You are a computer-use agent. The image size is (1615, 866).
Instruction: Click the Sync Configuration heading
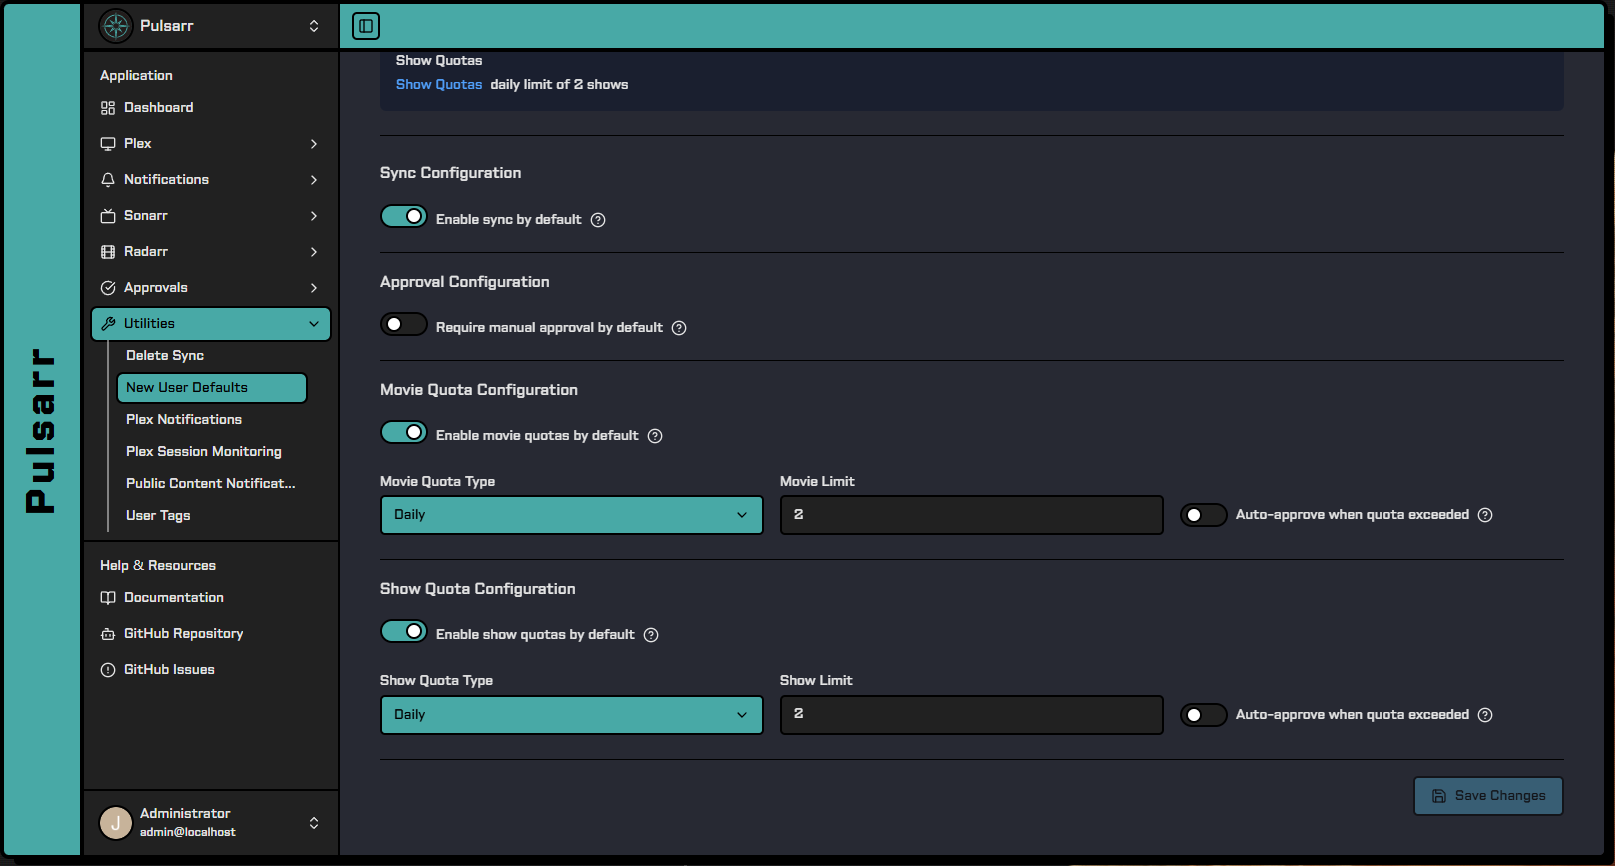pos(450,173)
